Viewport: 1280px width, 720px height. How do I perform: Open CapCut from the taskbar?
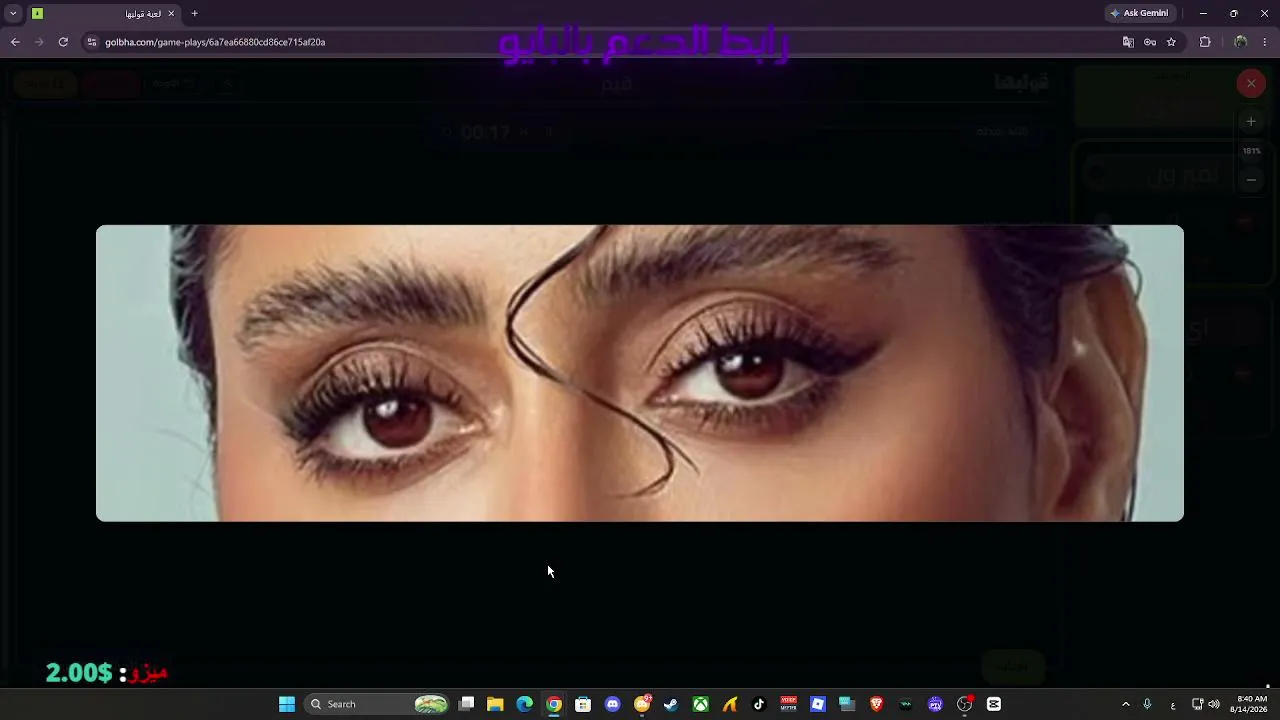[994, 704]
